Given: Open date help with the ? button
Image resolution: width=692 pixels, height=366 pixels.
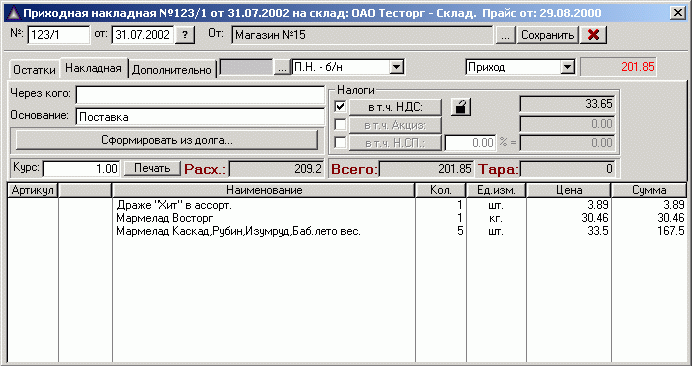Looking at the screenshot, I should (185, 36).
